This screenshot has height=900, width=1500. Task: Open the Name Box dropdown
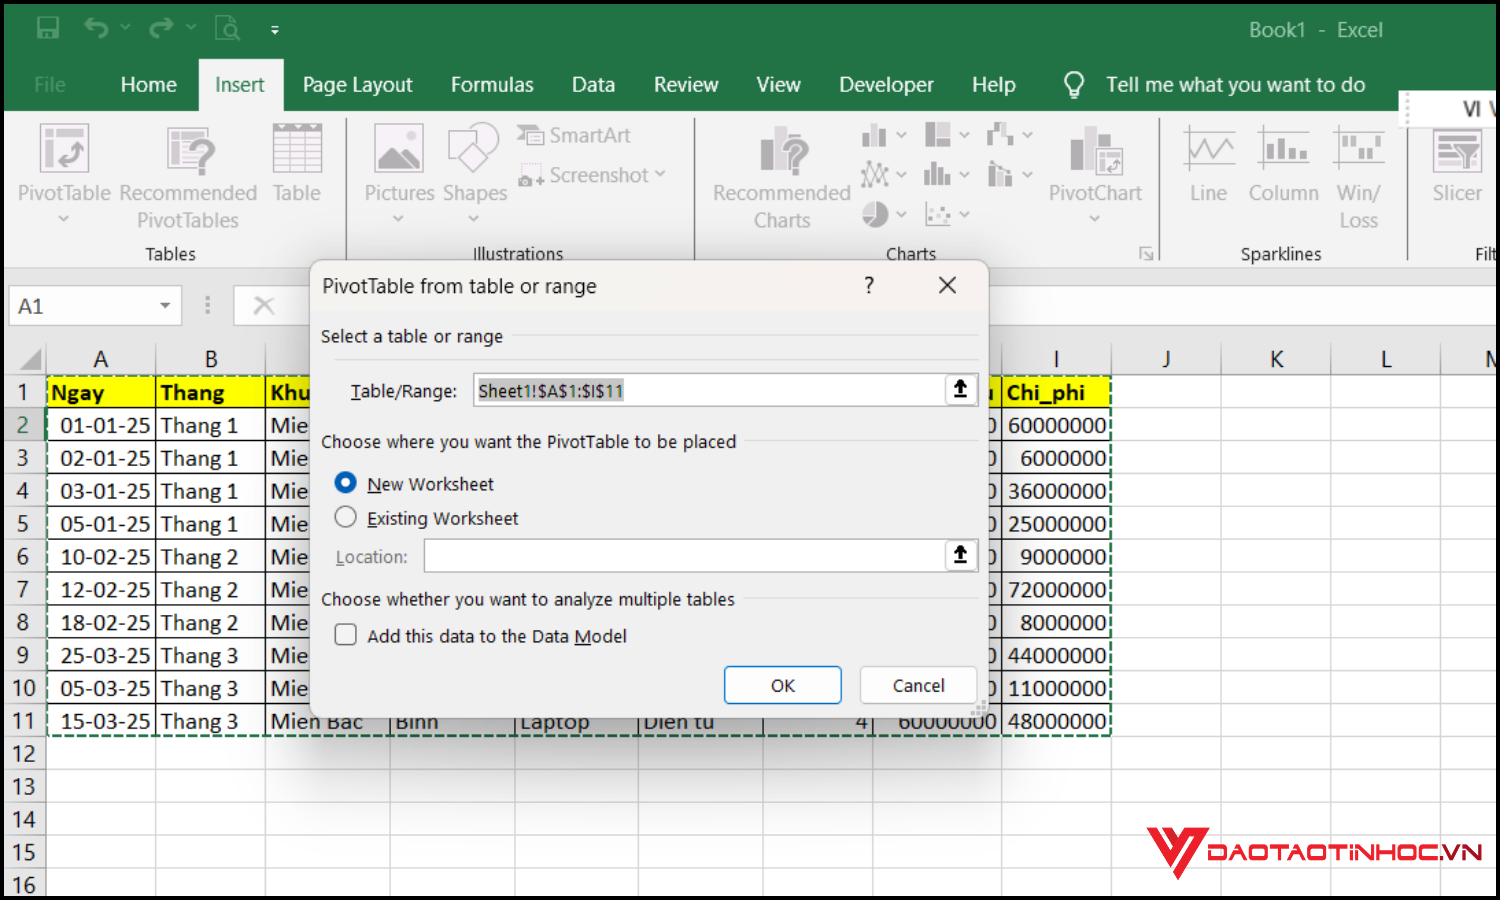163,305
